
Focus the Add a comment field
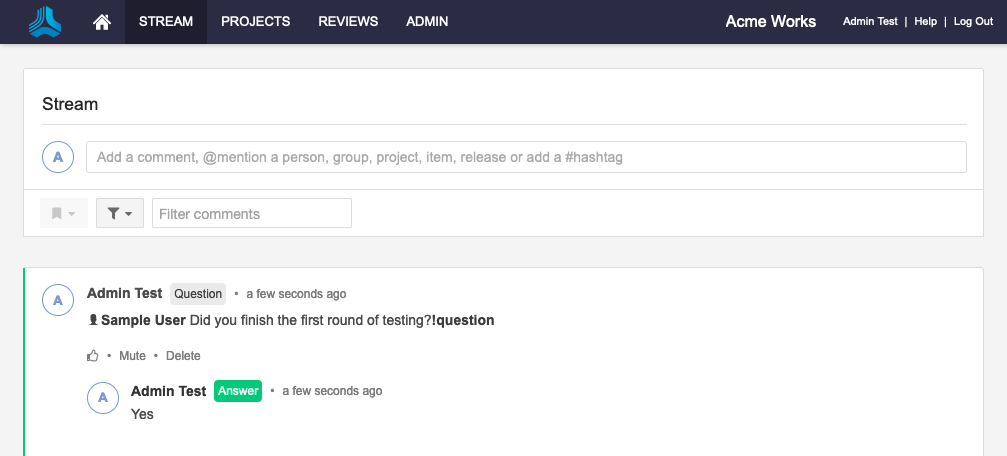click(x=526, y=157)
